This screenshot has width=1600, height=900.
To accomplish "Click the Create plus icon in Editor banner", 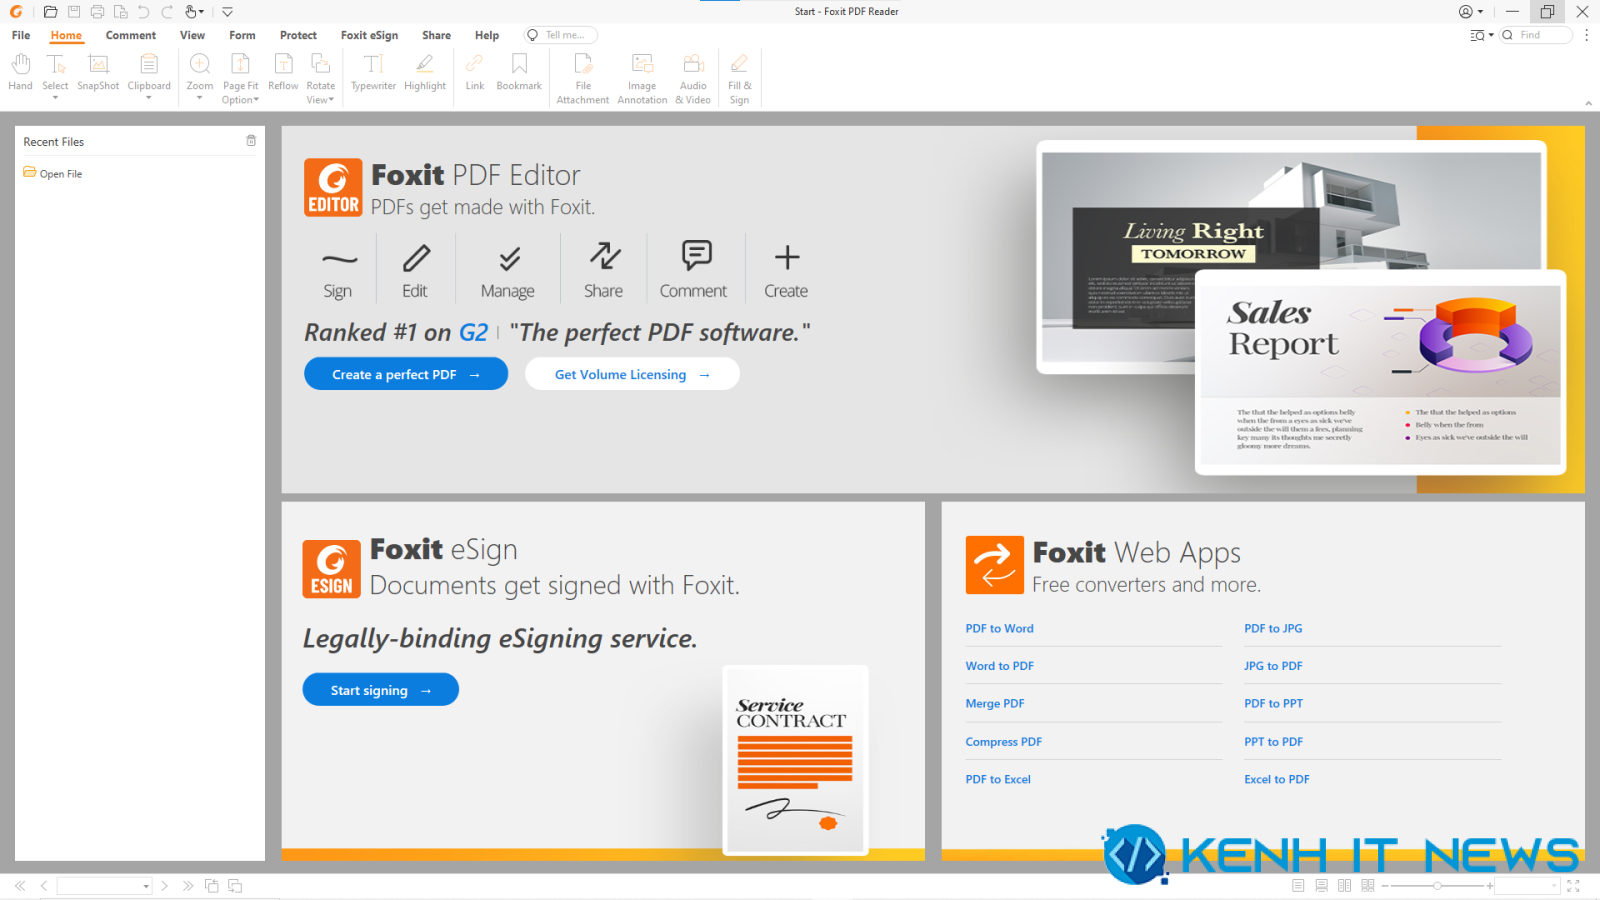I will point(787,257).
